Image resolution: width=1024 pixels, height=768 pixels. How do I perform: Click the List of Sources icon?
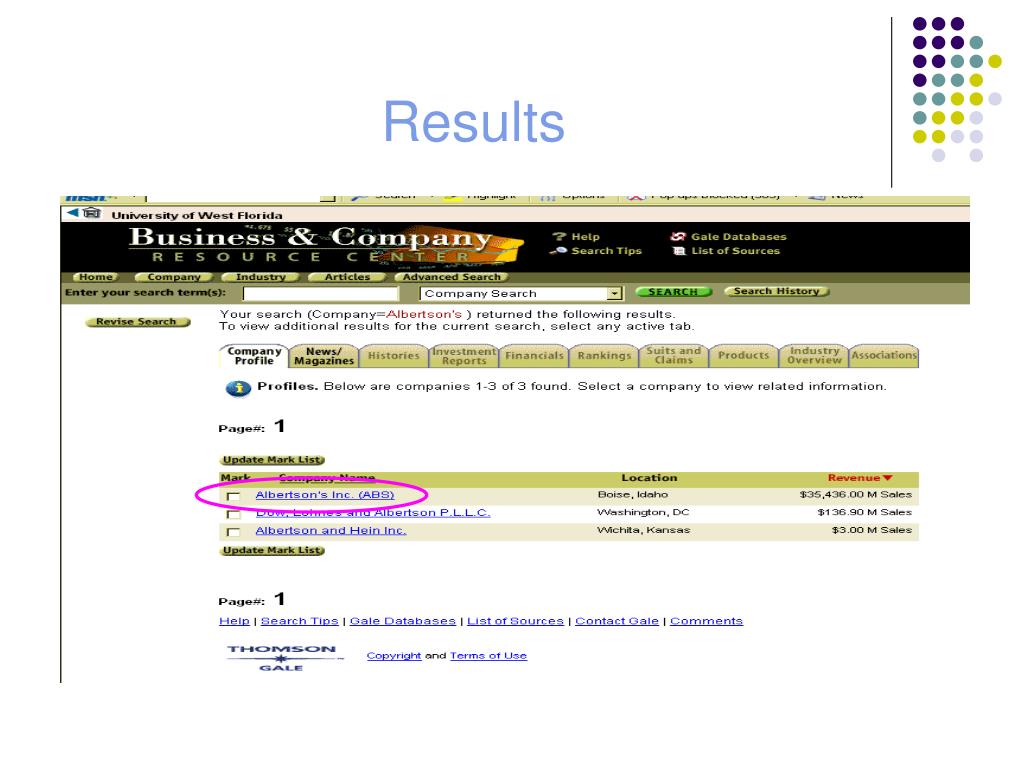(x=679, y=251)
